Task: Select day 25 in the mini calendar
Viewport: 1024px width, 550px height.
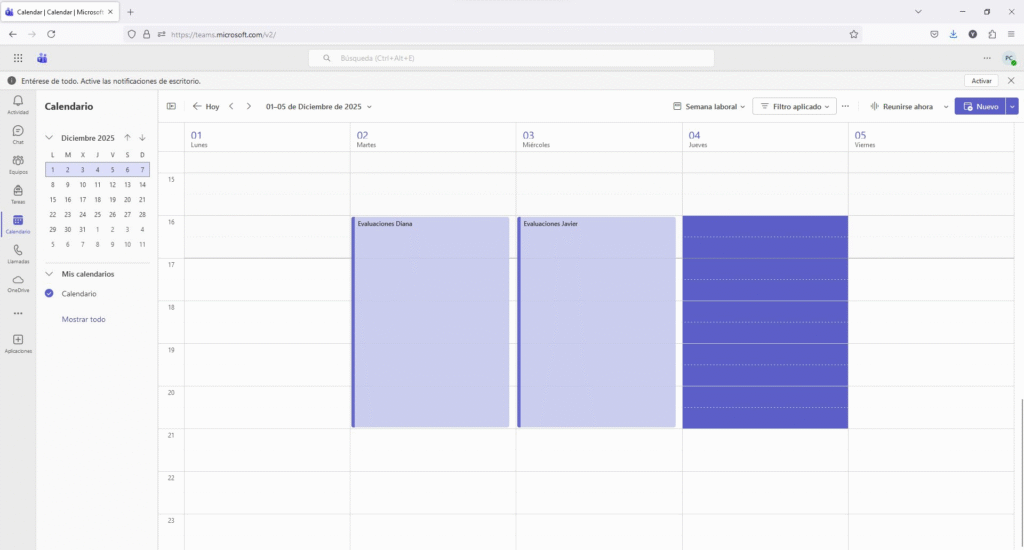Action: tap(97, 214)
